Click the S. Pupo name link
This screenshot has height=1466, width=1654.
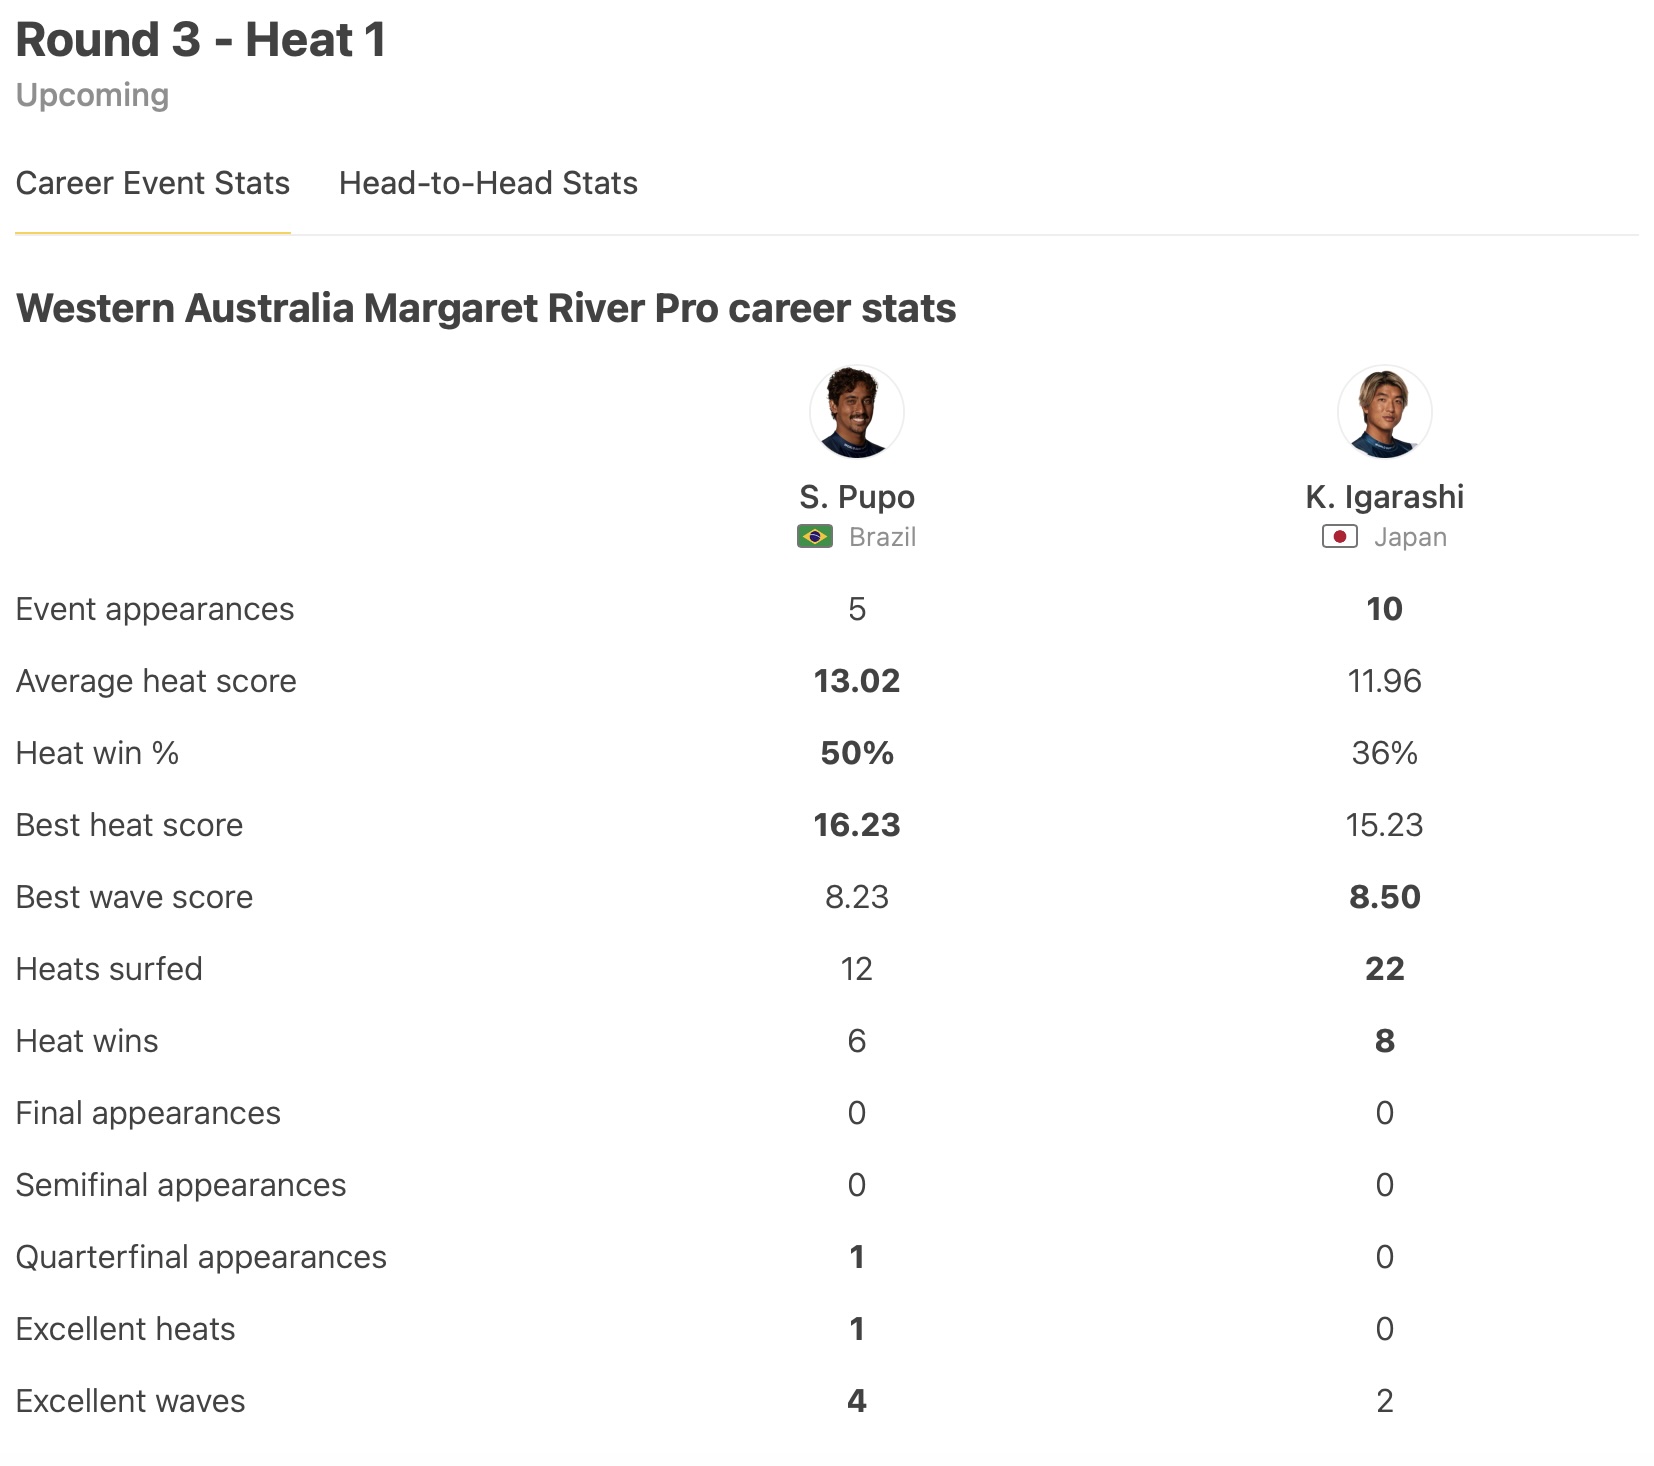(857, 497)
